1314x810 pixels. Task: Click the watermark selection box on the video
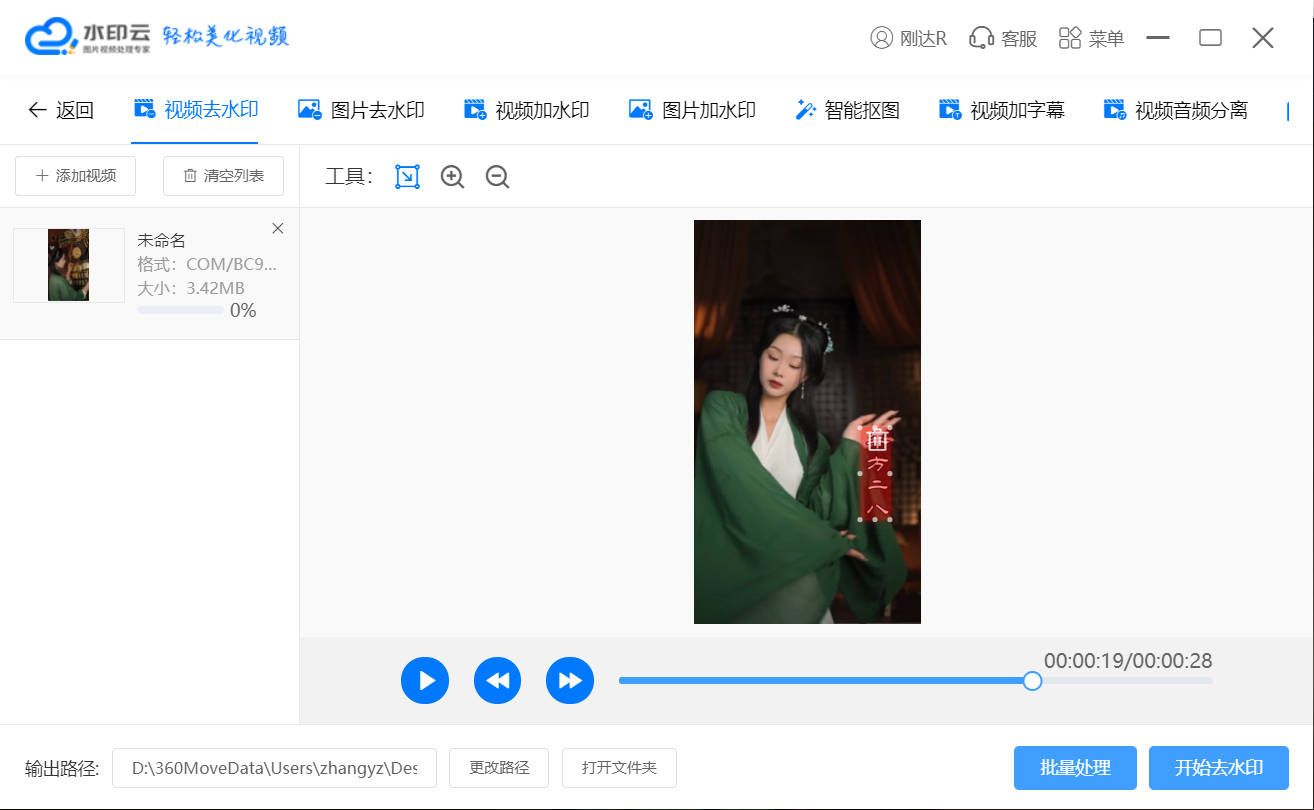point(876,474)
